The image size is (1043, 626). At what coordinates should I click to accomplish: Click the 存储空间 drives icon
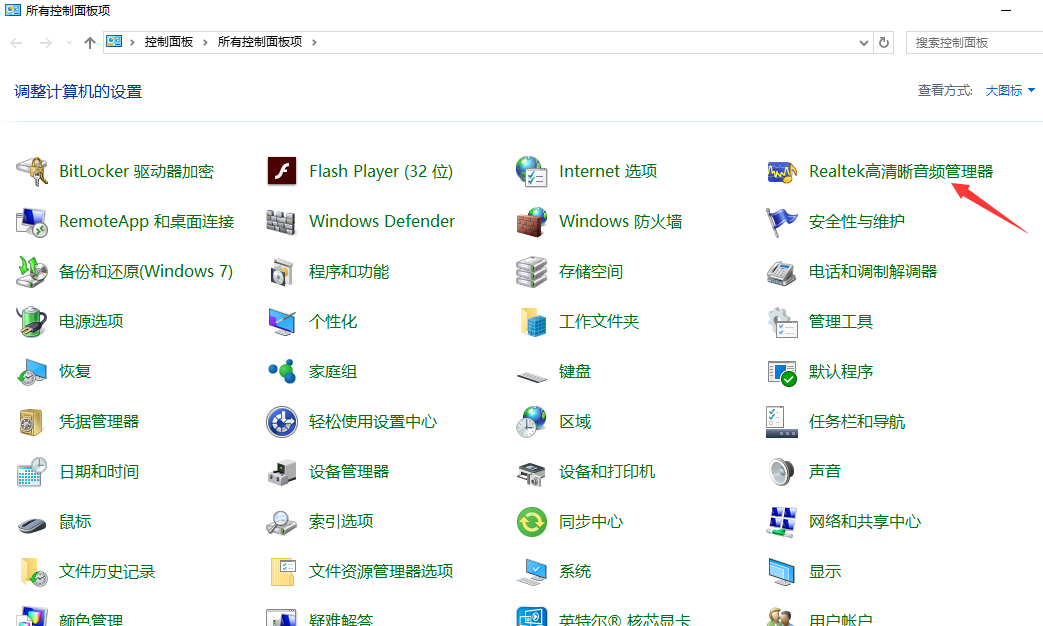pyautogui.click(x=531, y=271)
